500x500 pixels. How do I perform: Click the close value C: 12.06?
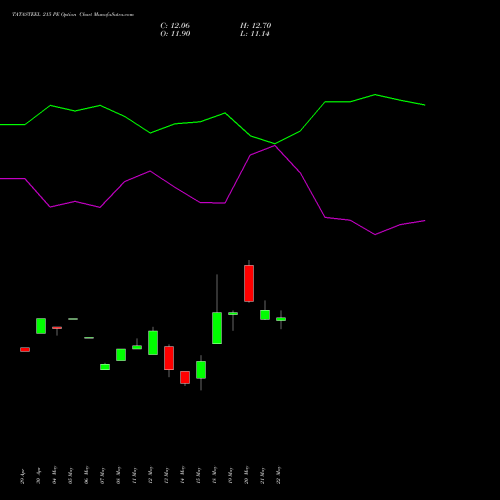[175, 26]
